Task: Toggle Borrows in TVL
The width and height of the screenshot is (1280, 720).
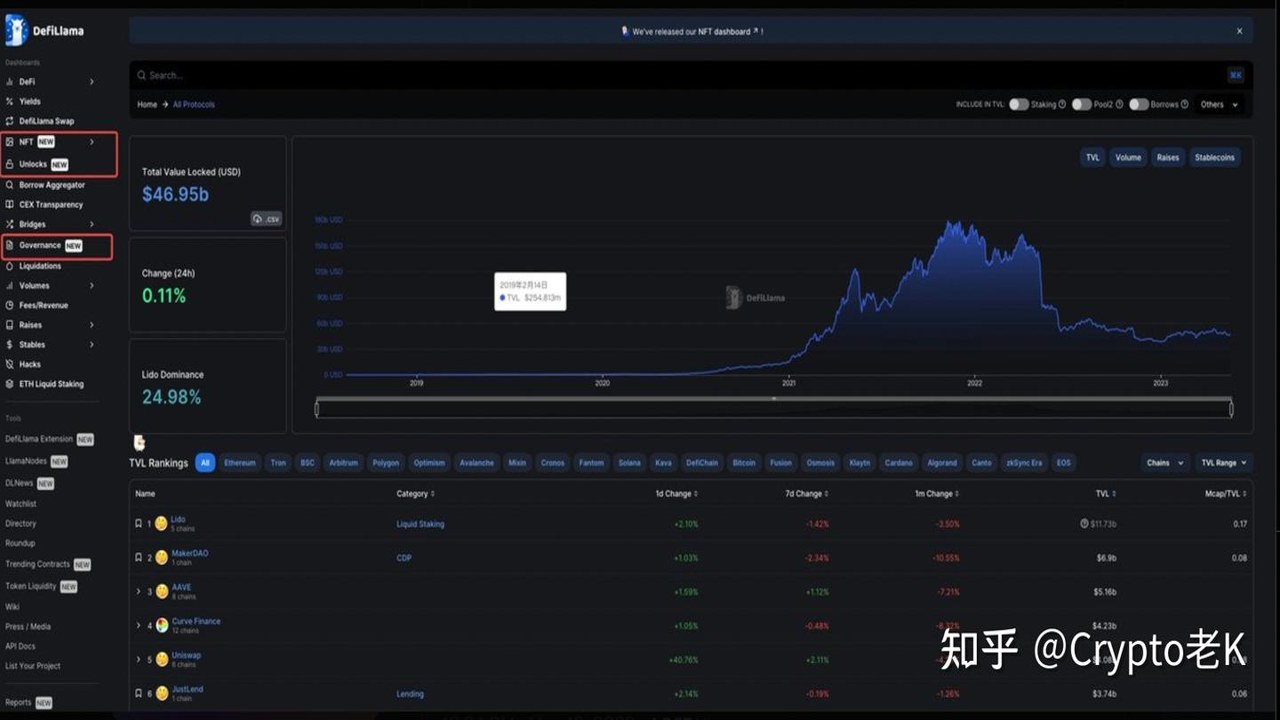Action: [x=1139, y=104]
